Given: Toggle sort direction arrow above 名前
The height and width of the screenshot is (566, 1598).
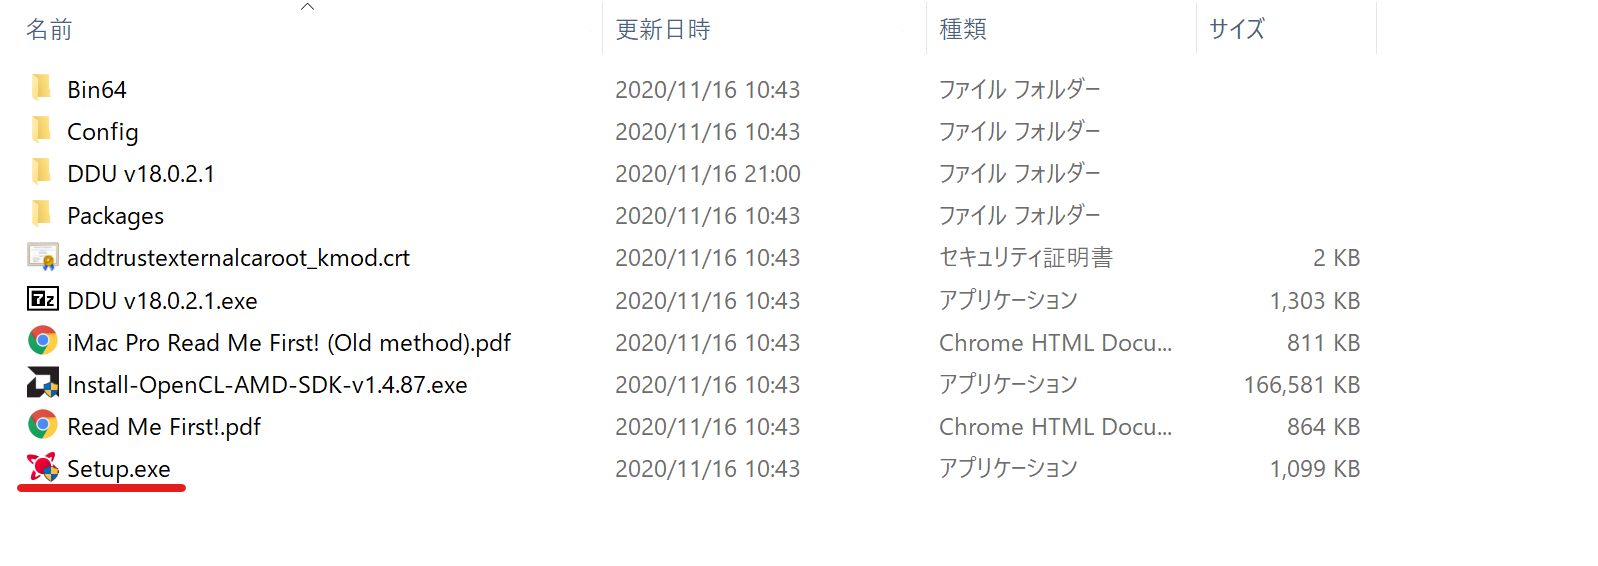Looking at the screenshot, I should (308, 7).
